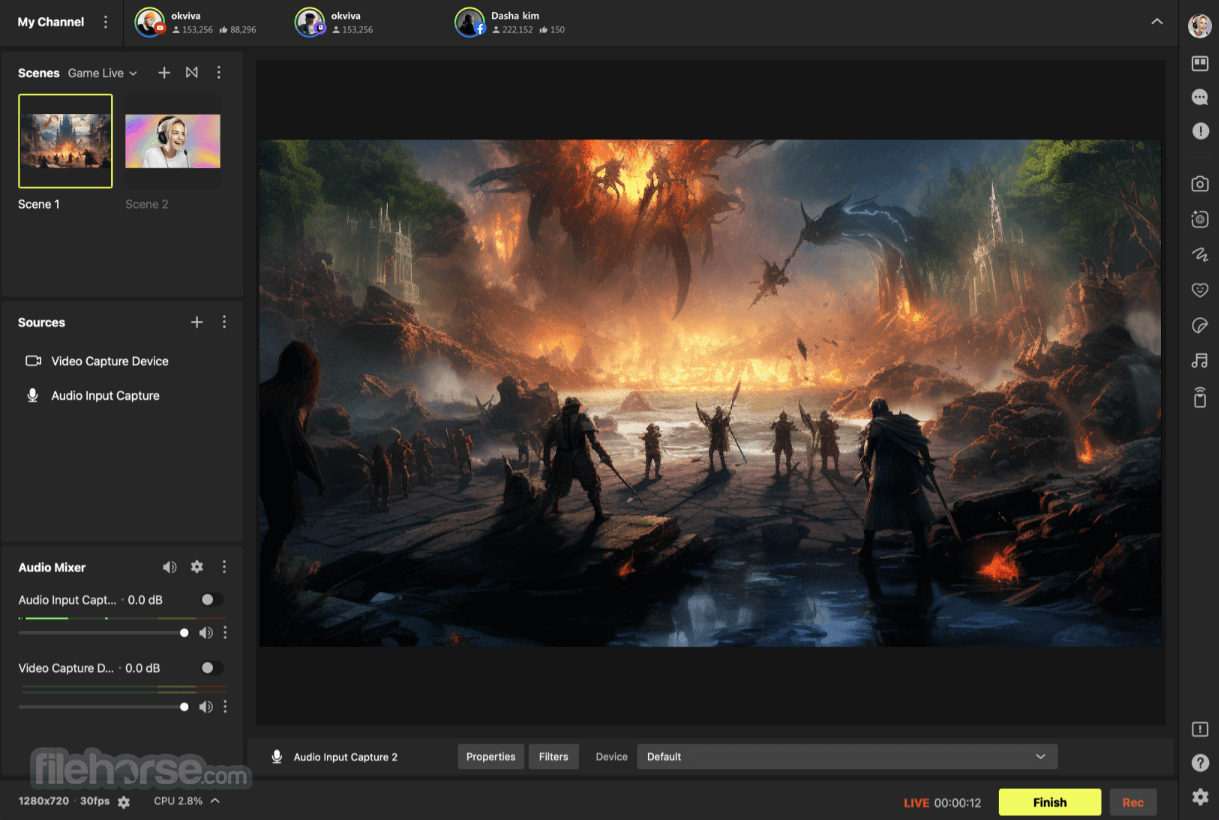
Task: Open the help question mark icon
Action: coord(1200,763)
